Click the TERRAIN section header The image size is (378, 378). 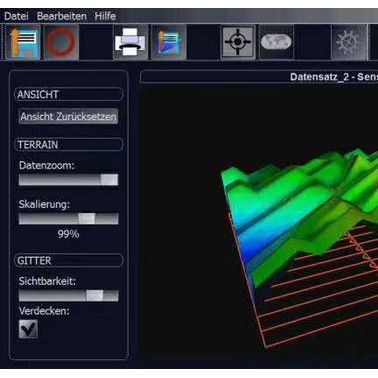click(69, 144)
